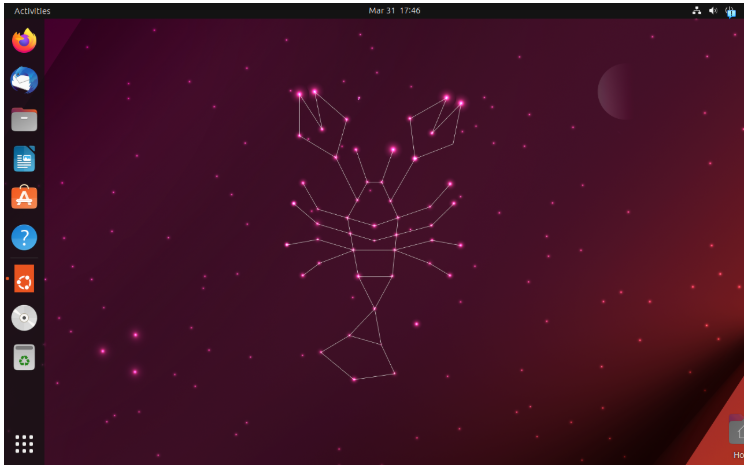This screenshot has height=465, width=747.
Task: Launch LibreOffice Writer from the dock
Action: (24, 159)
